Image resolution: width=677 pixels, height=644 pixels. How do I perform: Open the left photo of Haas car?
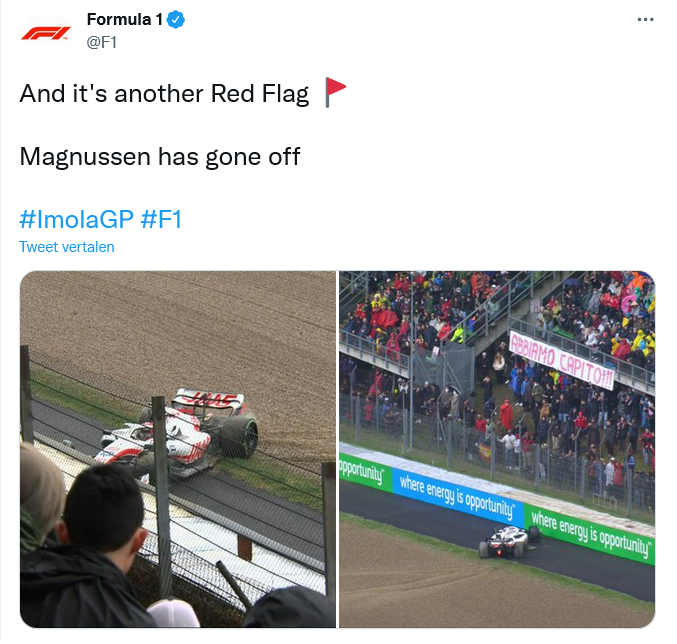point(177,449)
